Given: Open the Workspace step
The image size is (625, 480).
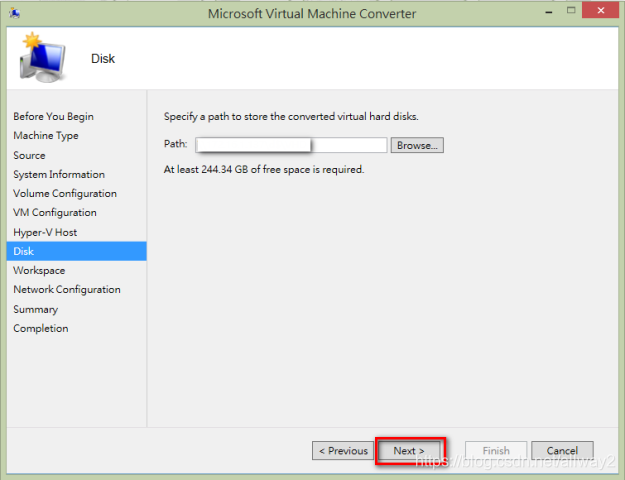Looking at the screenshot, I should coord(39,270).
